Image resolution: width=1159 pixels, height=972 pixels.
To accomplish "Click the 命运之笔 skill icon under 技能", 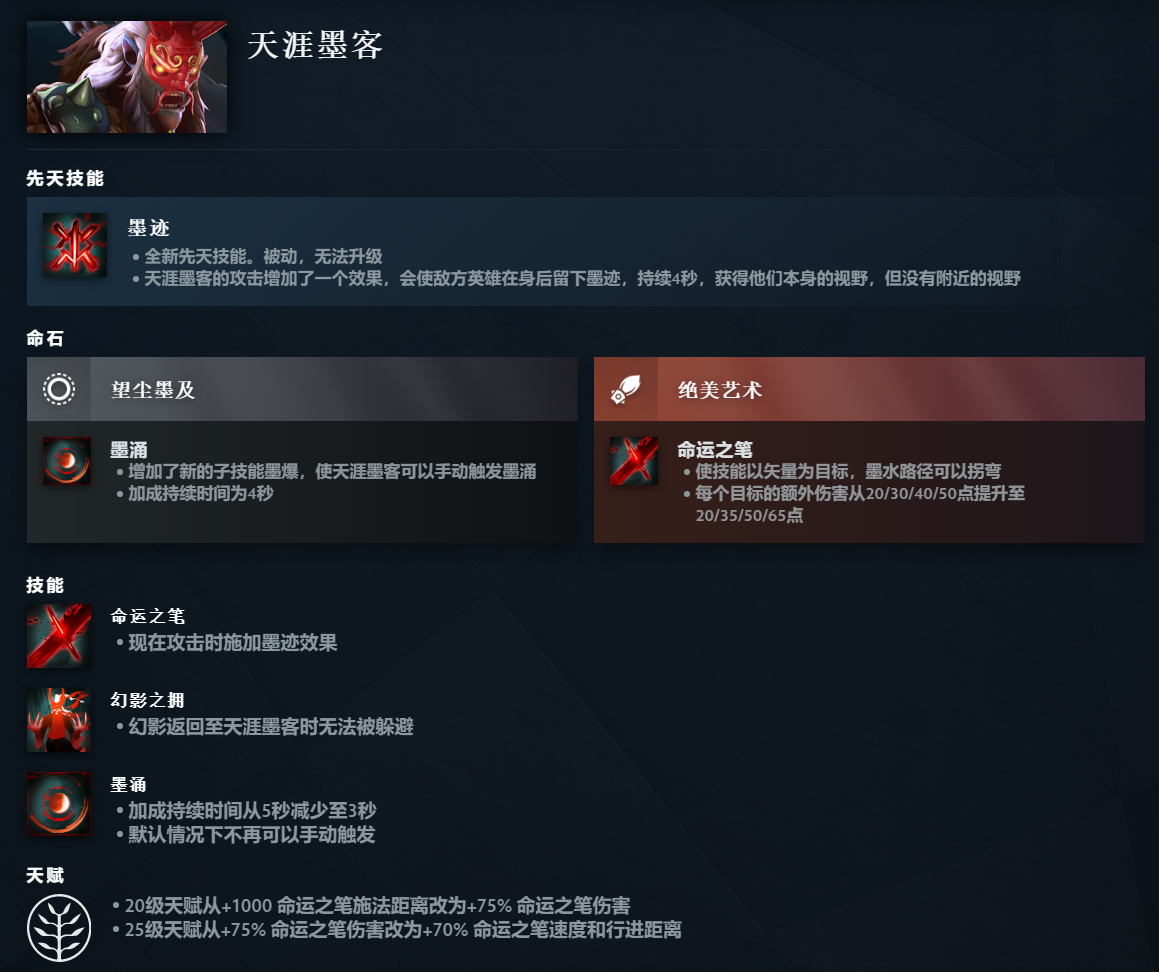I will pyautogui.click(x=59, y=636).
